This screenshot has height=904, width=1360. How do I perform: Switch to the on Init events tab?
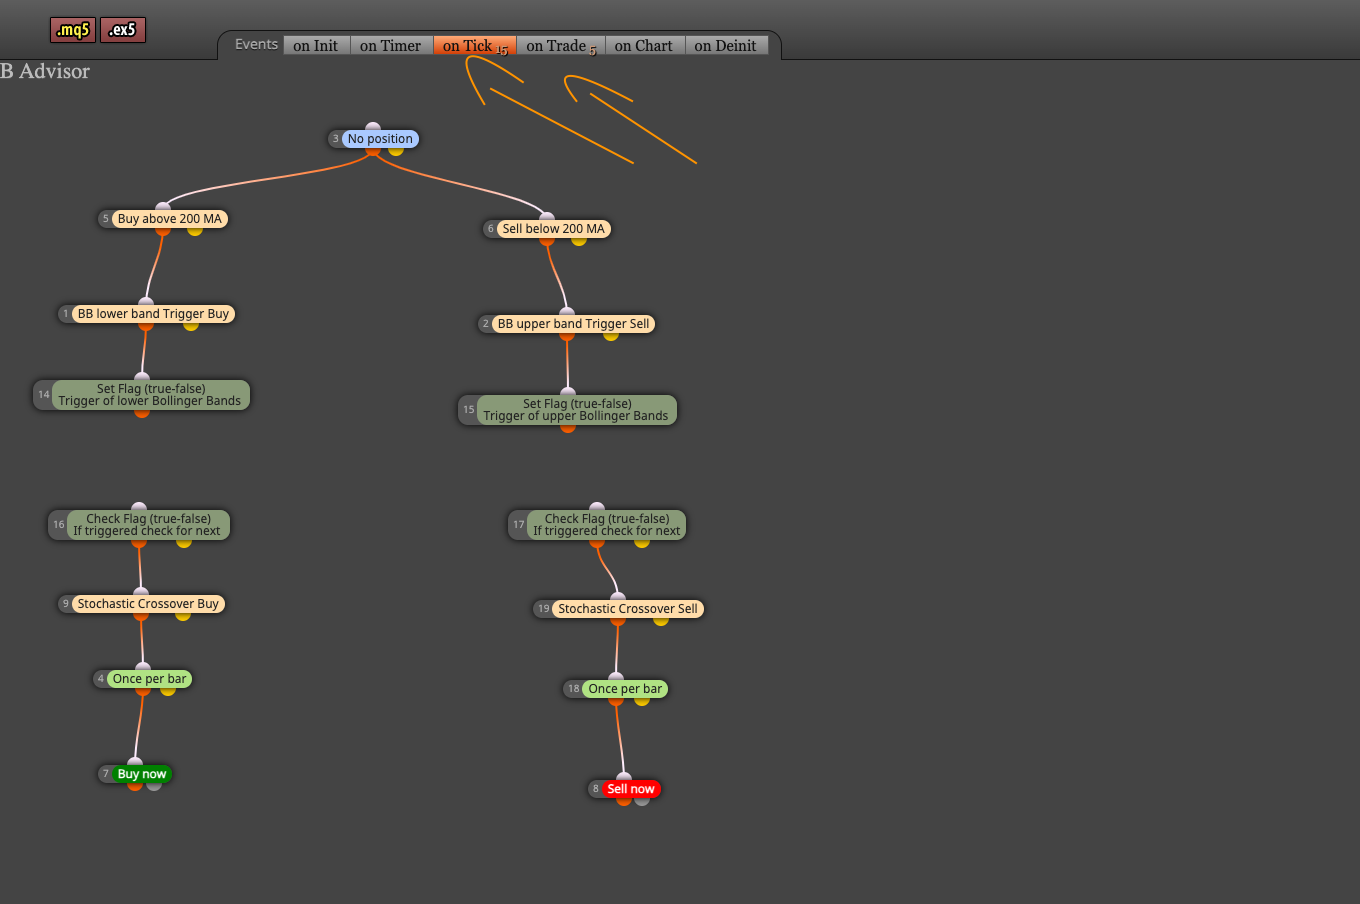click(316, 46)
